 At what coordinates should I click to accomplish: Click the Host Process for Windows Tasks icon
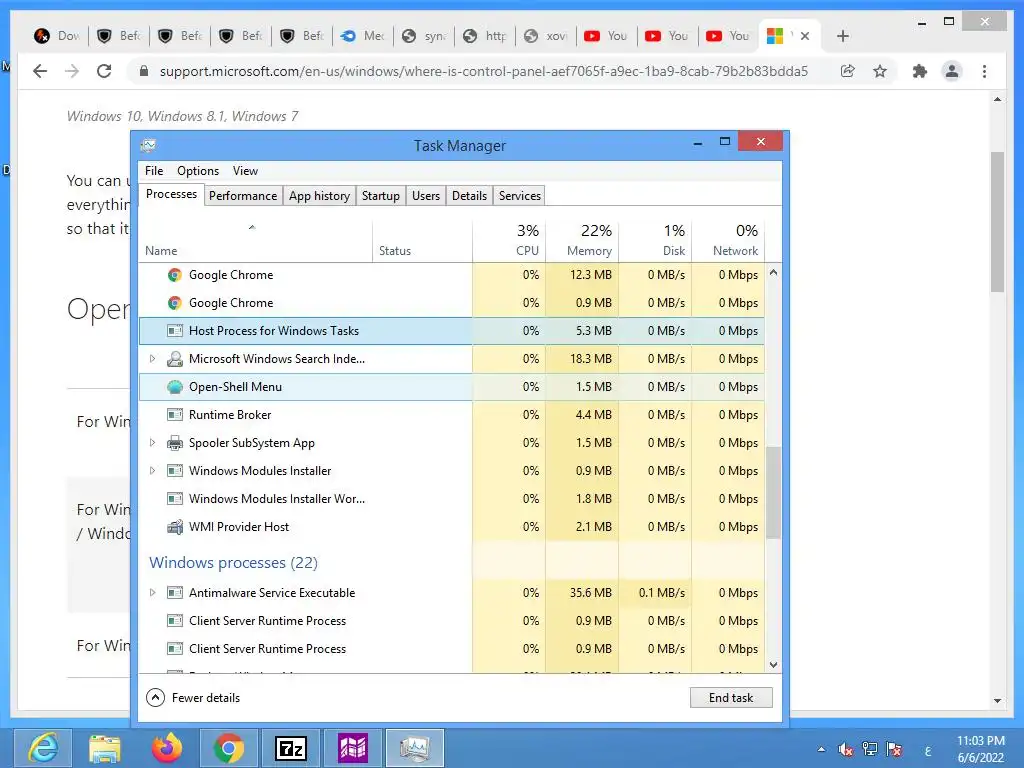point(174,331)
